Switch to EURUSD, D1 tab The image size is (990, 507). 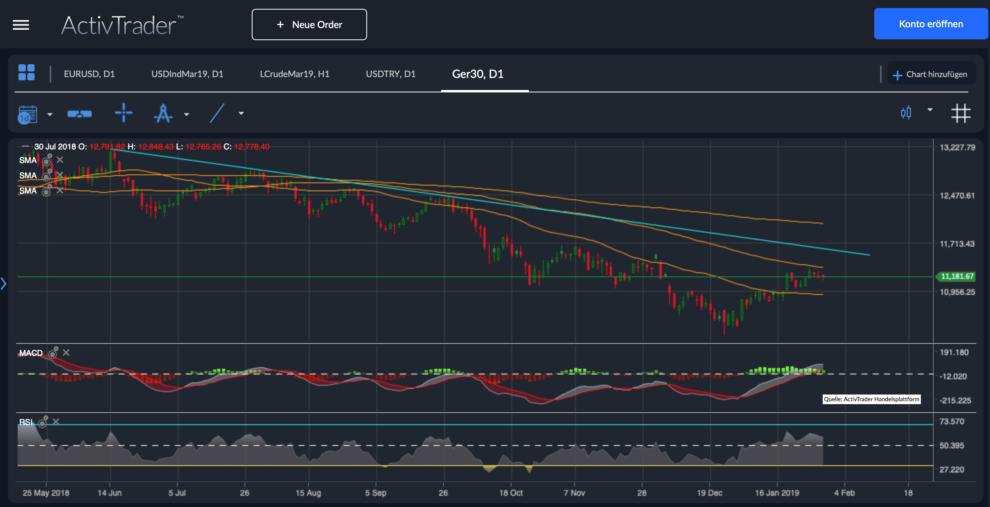pos(89,74)
